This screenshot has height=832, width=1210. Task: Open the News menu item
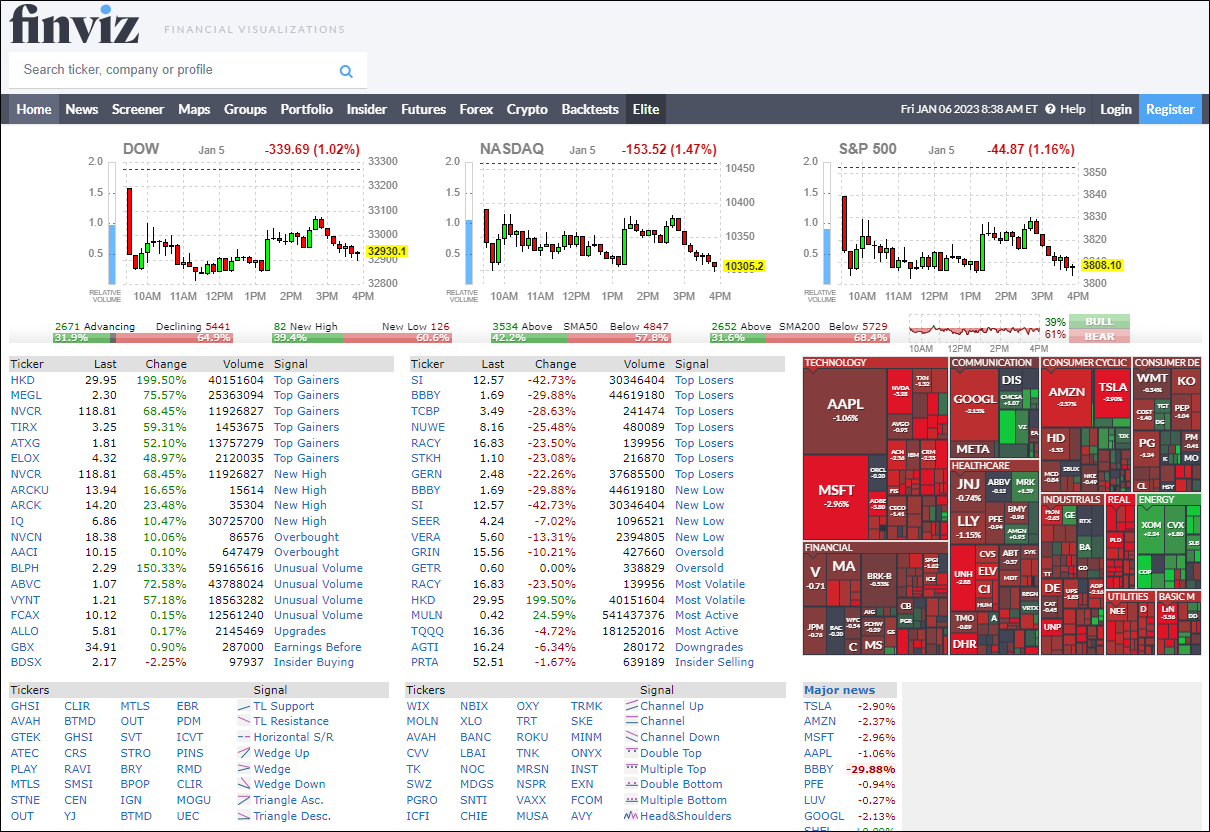(82, 109)
